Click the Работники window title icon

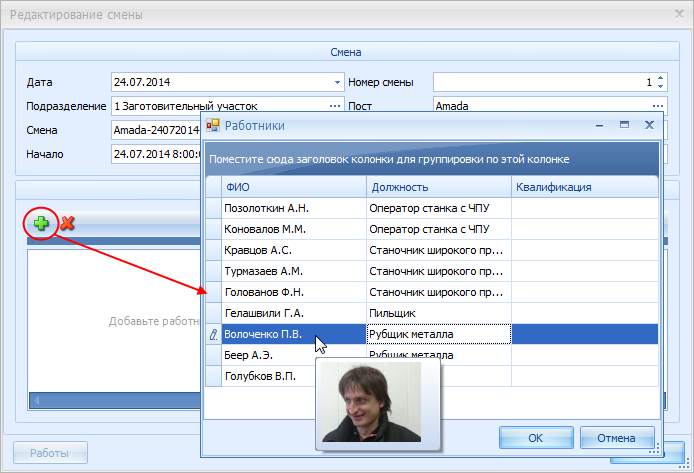coord(213,126)
